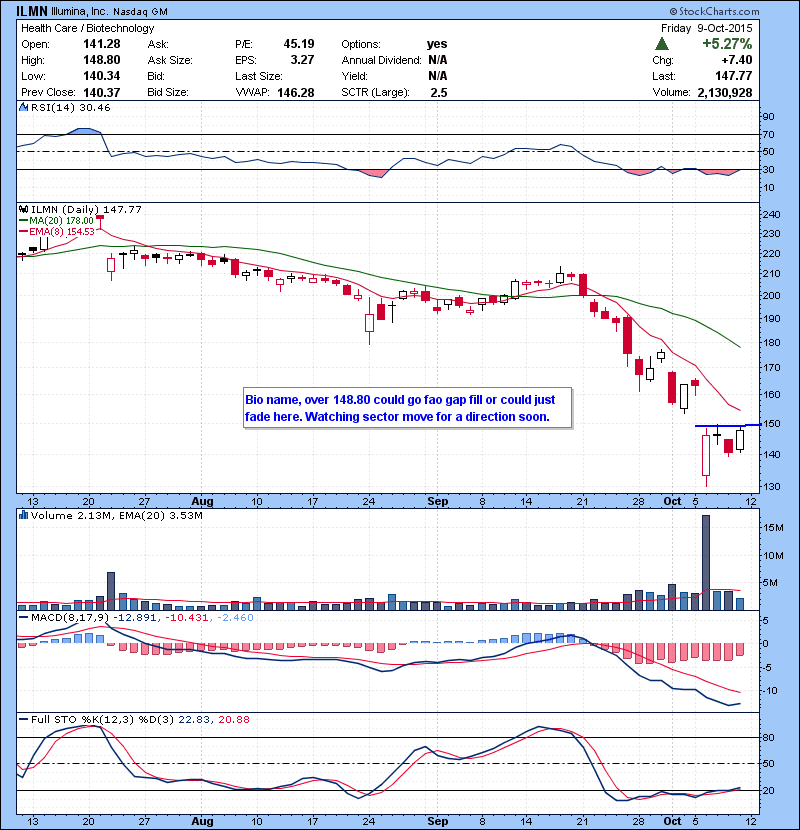Click the 70 label on the RSI axis

768,134
